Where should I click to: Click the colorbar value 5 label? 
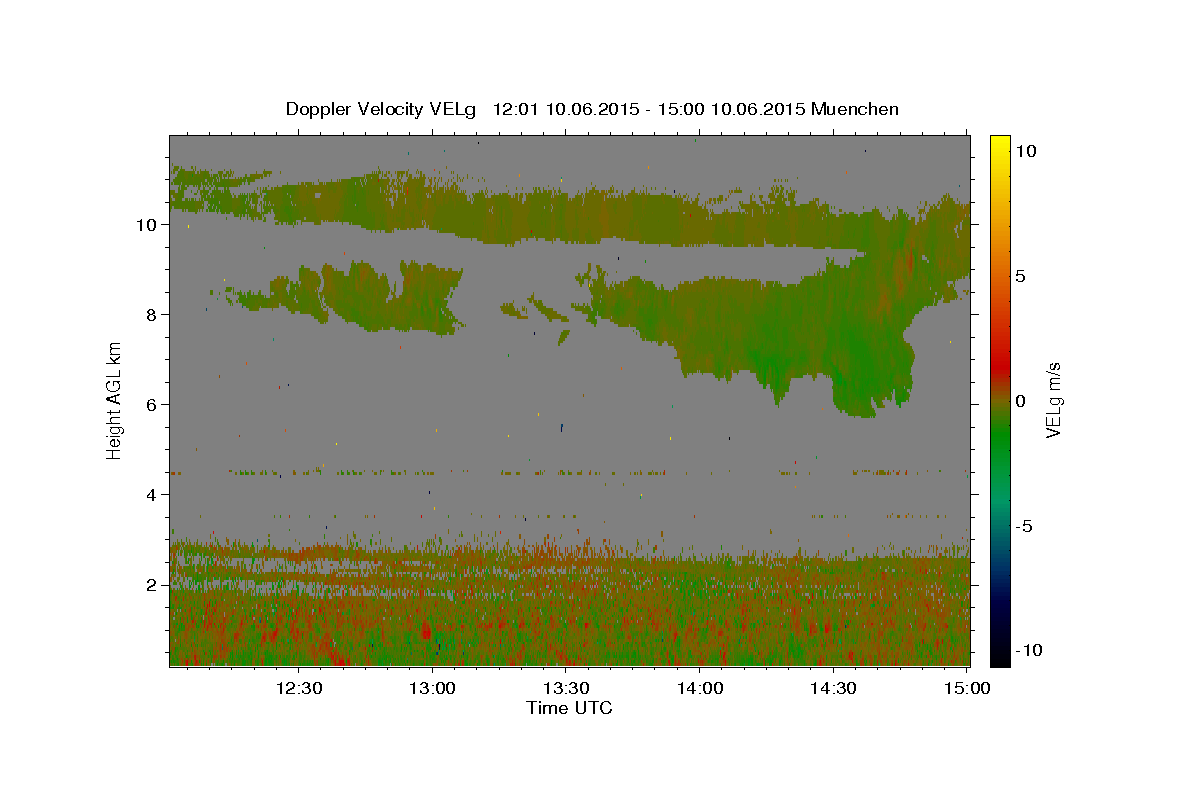click(1021, 276)
